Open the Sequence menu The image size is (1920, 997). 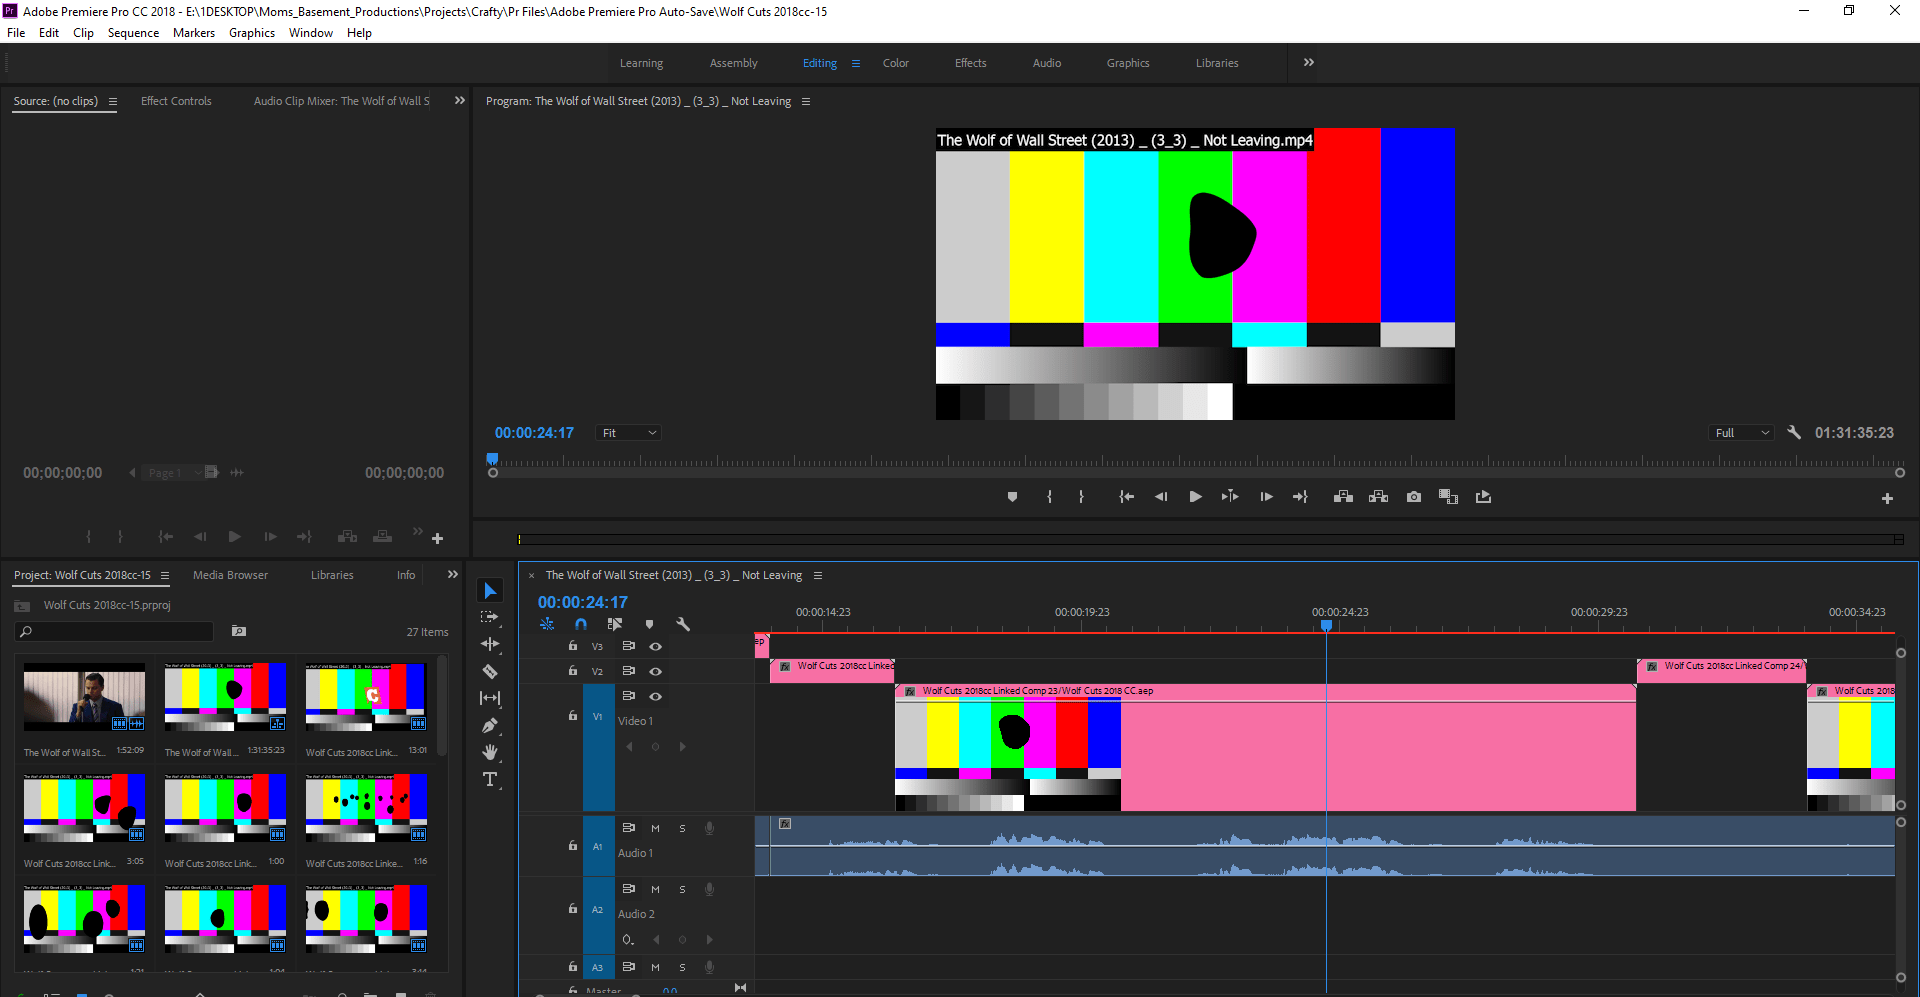click(133, 32)
